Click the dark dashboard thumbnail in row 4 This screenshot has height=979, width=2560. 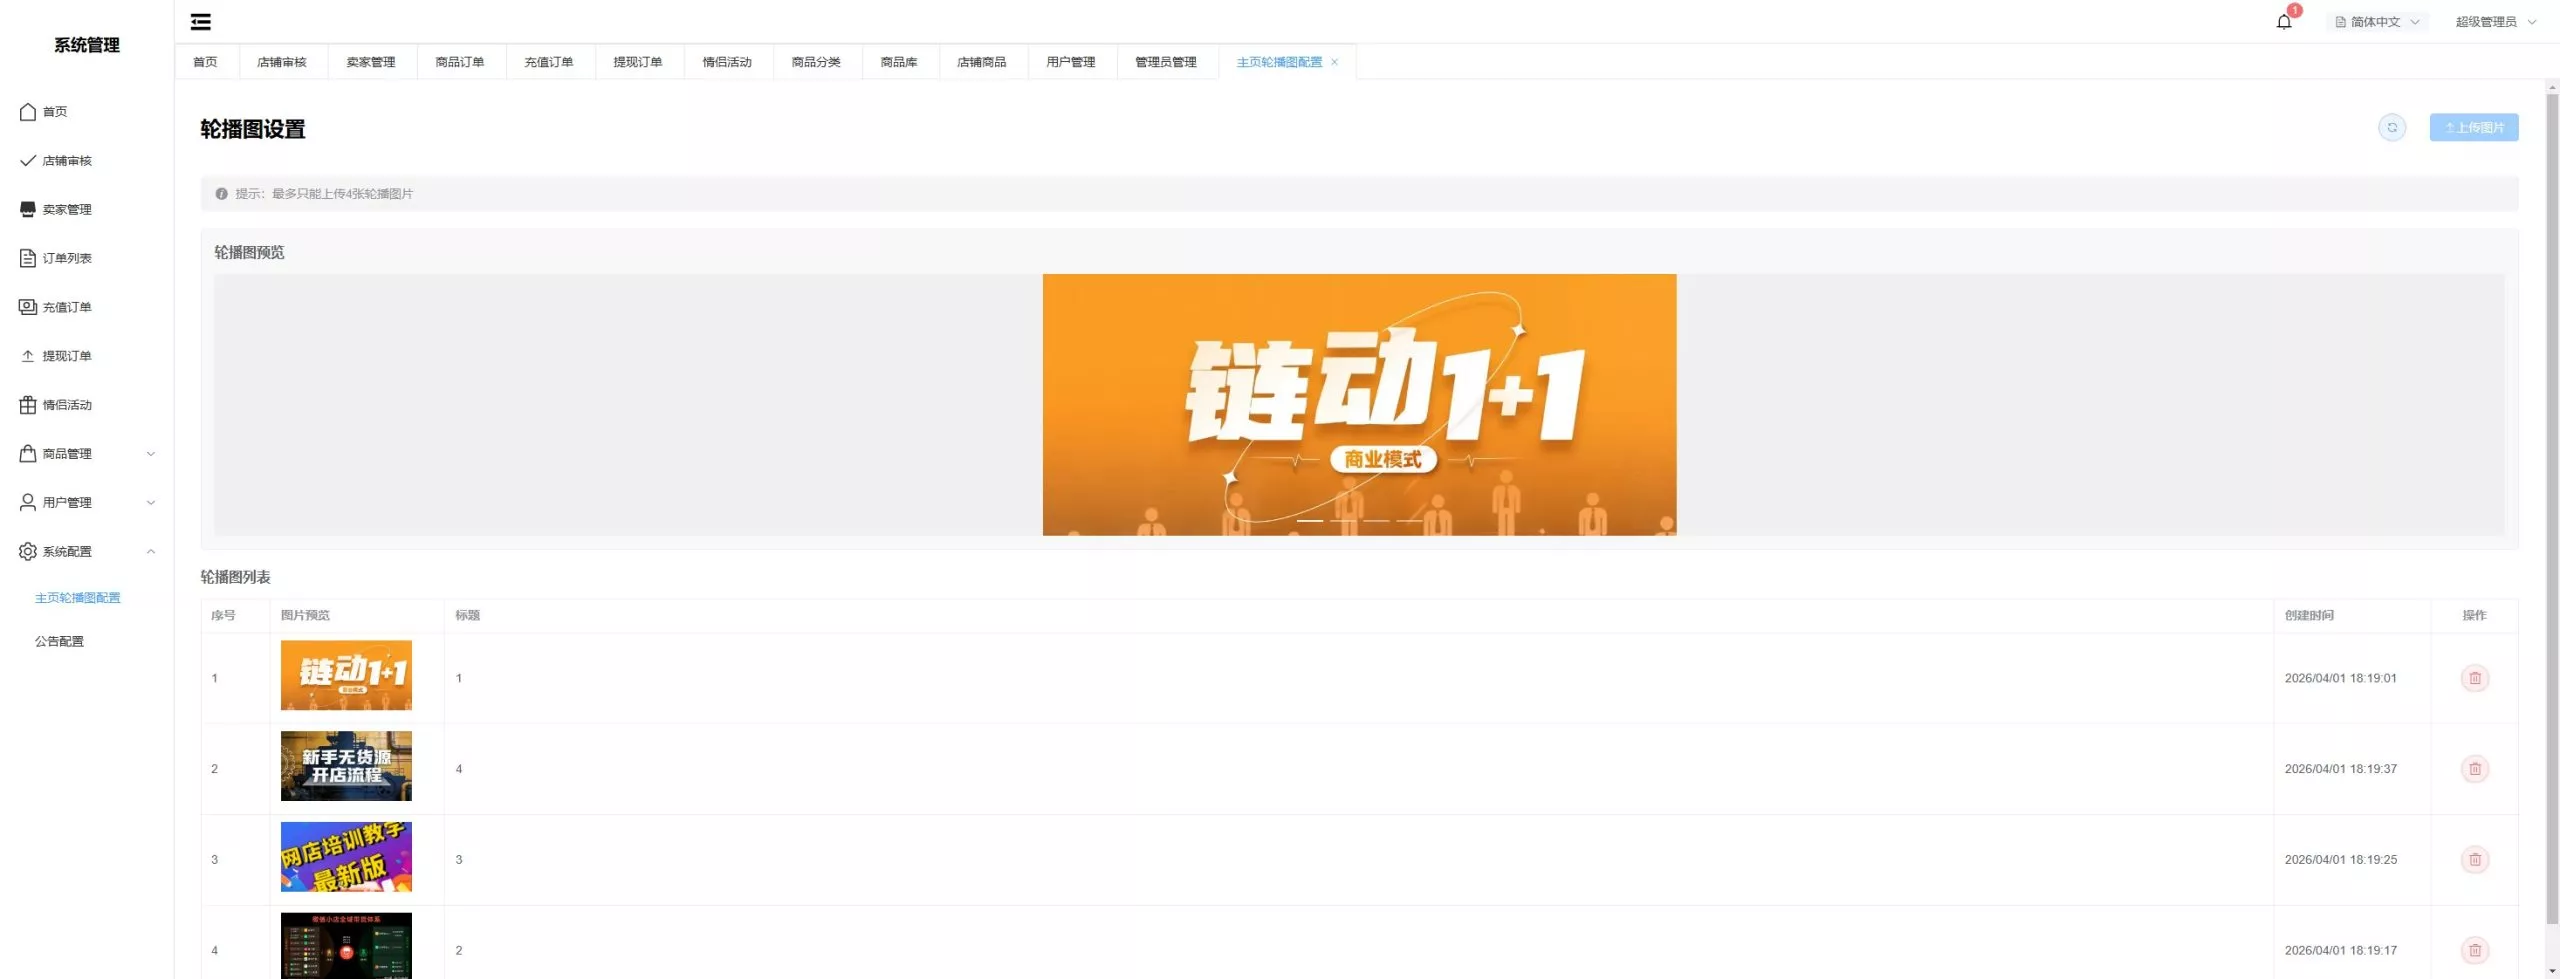[x=346, y=946]
